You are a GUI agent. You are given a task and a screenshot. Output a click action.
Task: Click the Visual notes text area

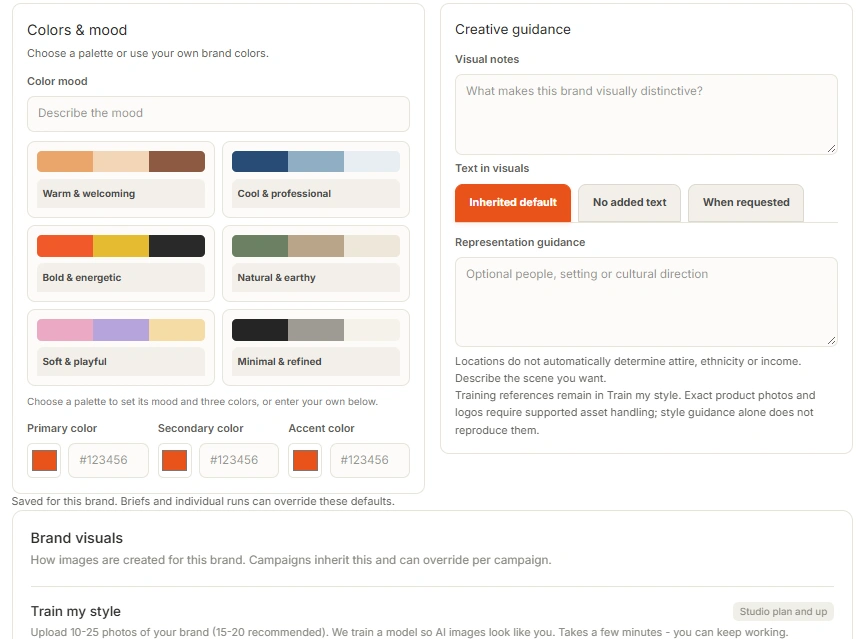pos(646,114)
